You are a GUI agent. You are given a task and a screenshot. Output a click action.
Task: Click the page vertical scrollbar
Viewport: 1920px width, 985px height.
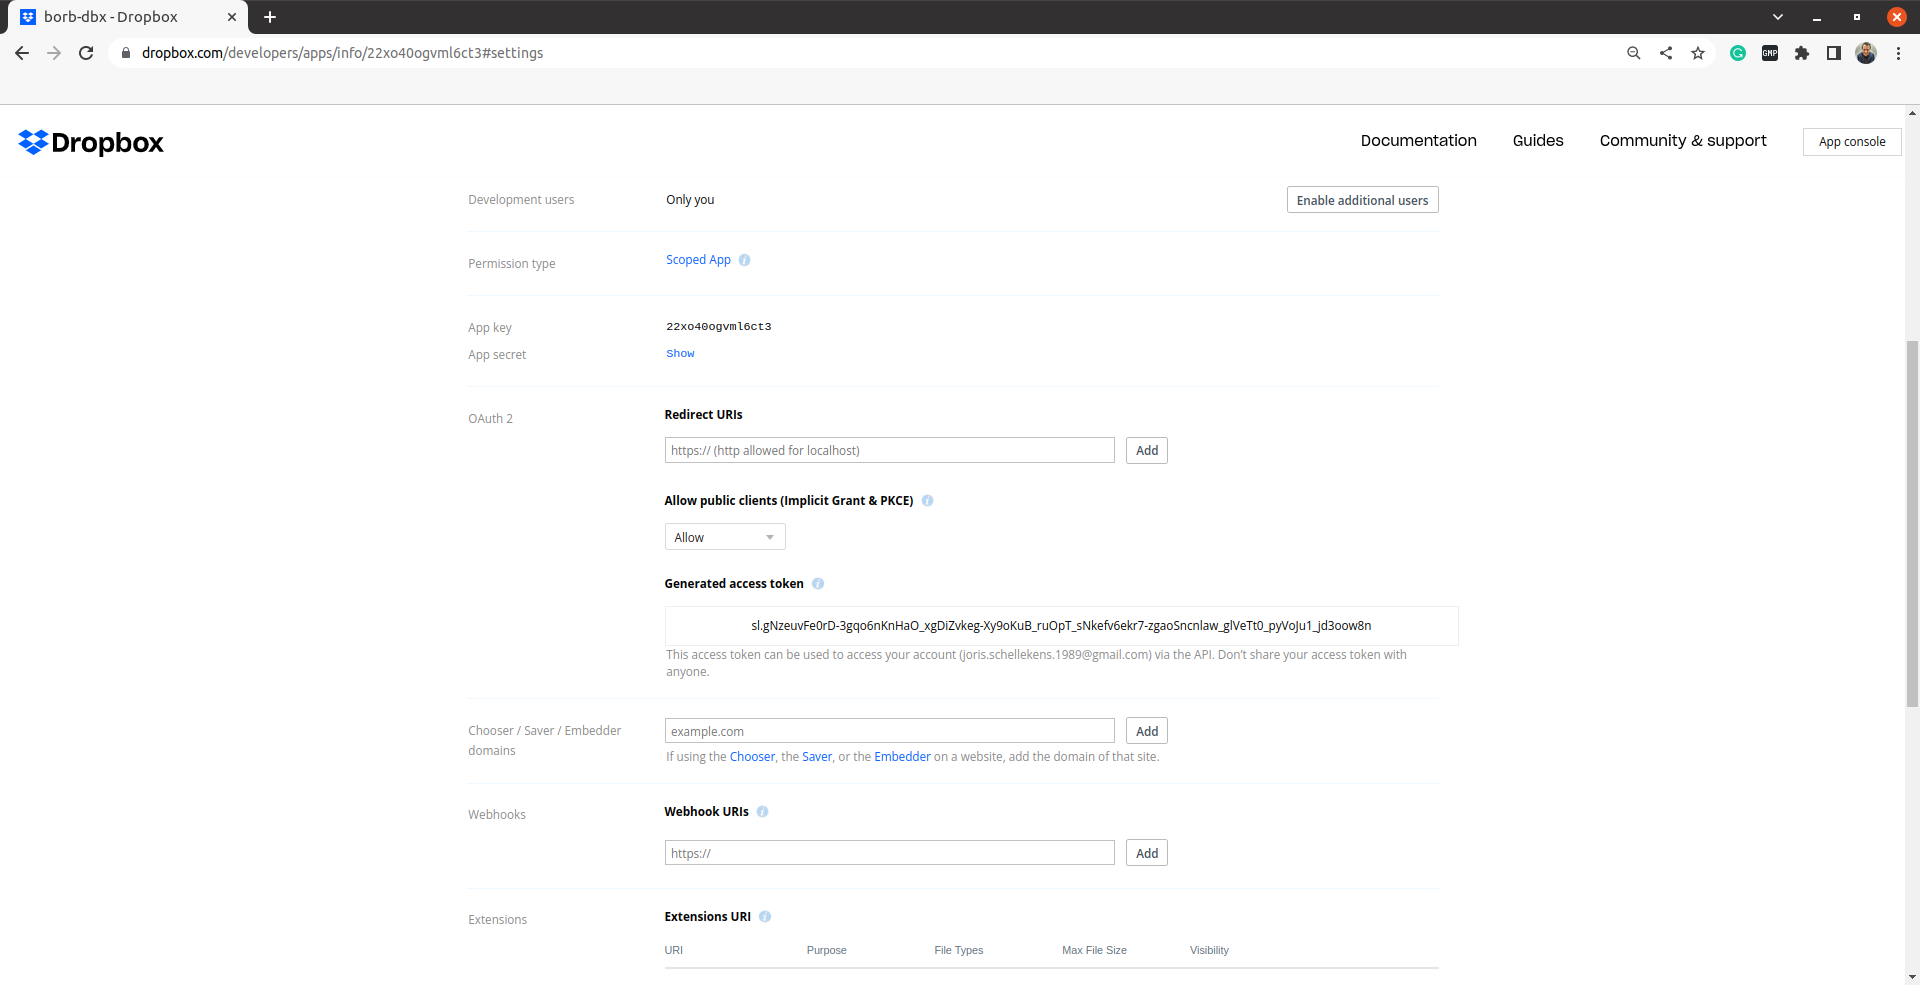pyautogui.click(x=1912, y=523)
